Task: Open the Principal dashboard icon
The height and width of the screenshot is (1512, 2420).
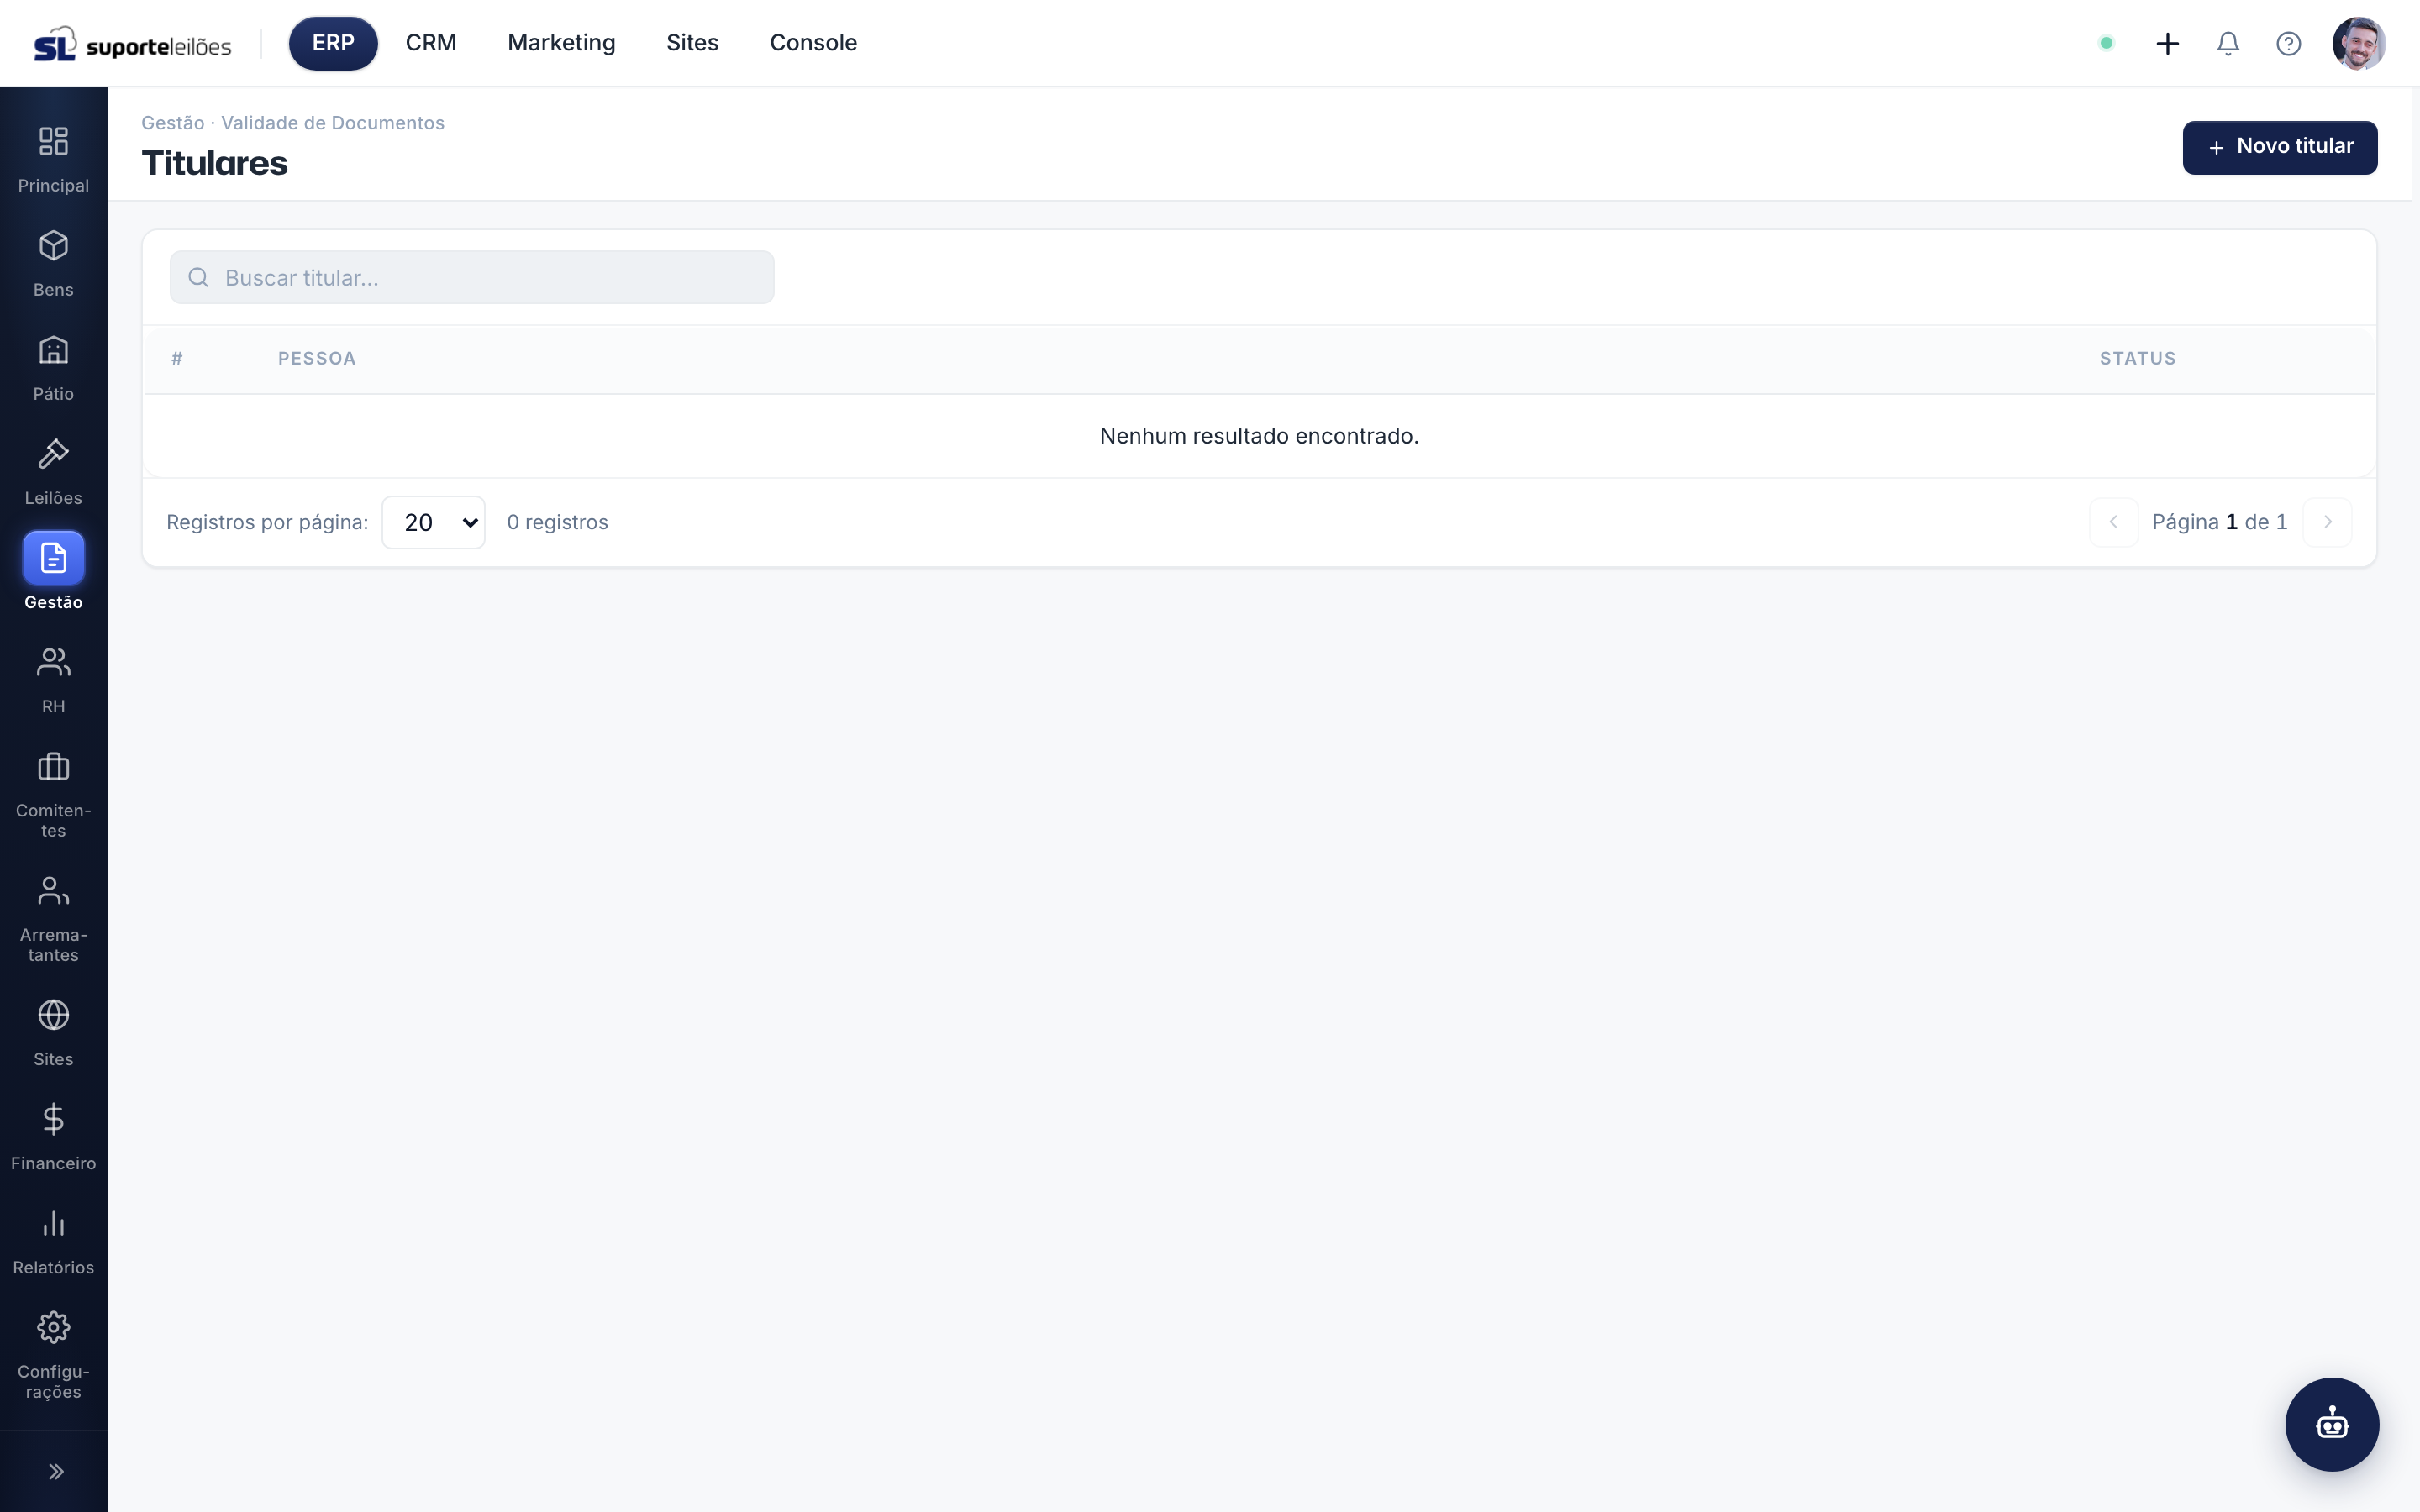Action: 53,141
